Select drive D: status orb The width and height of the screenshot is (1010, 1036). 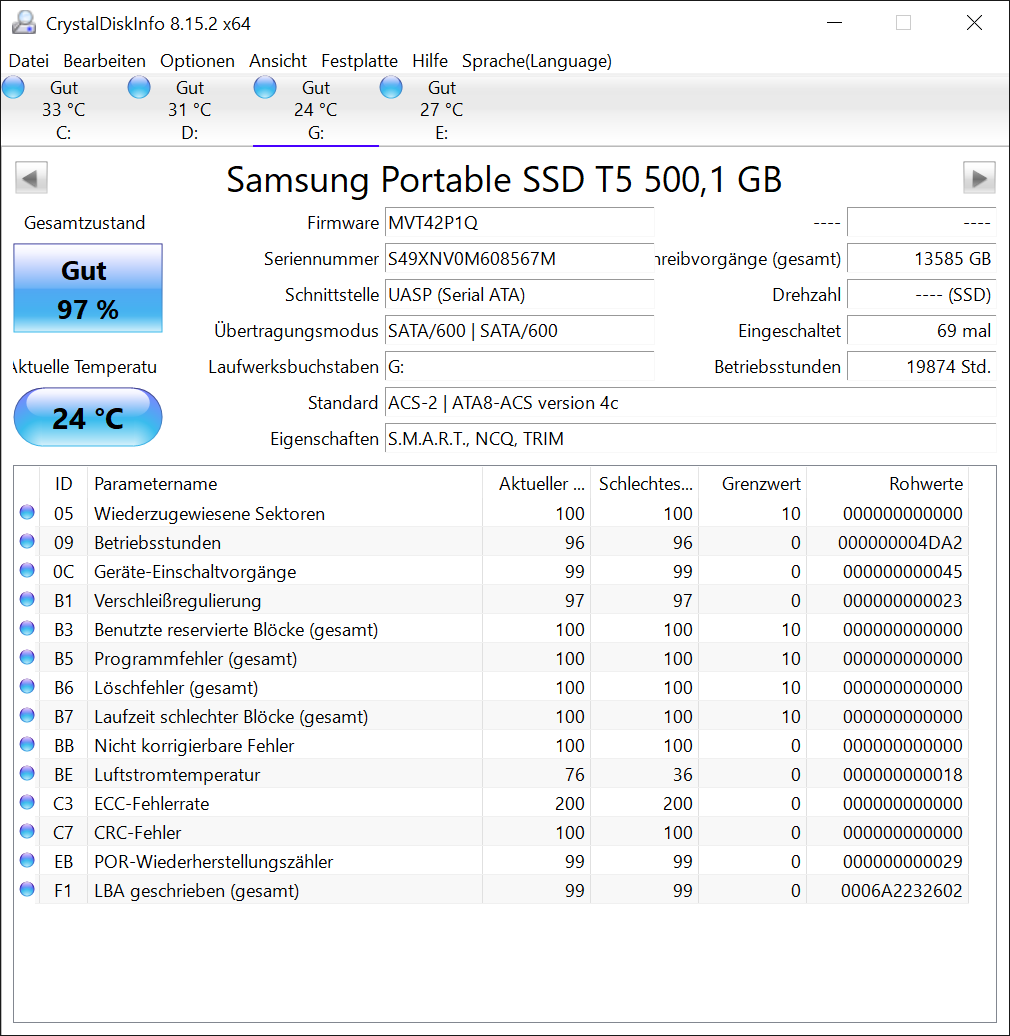pos(139,87)
